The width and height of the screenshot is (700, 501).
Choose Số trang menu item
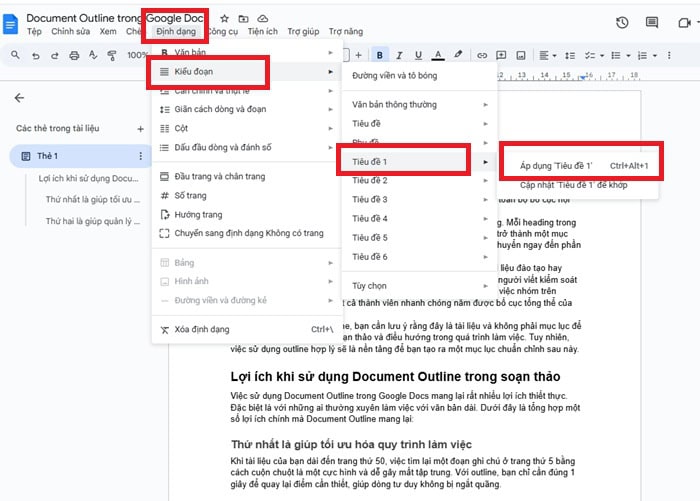pos(247,196)
